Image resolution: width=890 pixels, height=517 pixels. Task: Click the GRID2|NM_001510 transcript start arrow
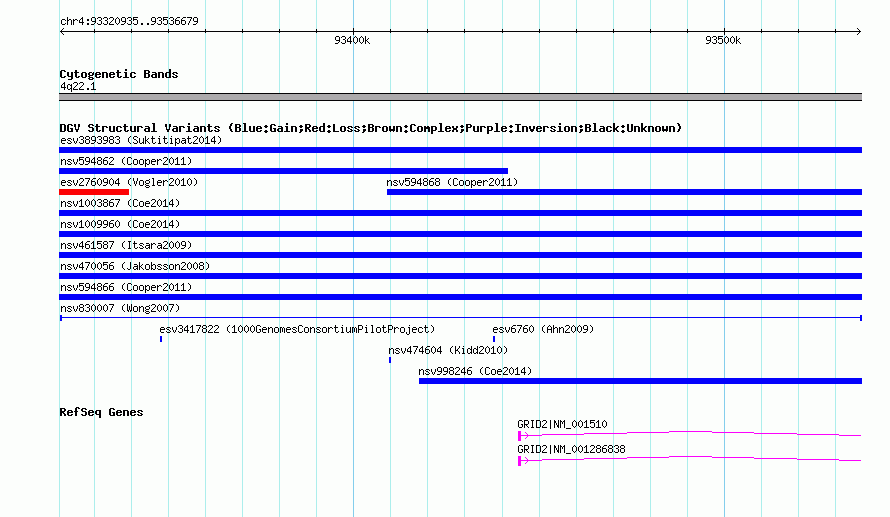click(x=523, y=436)
